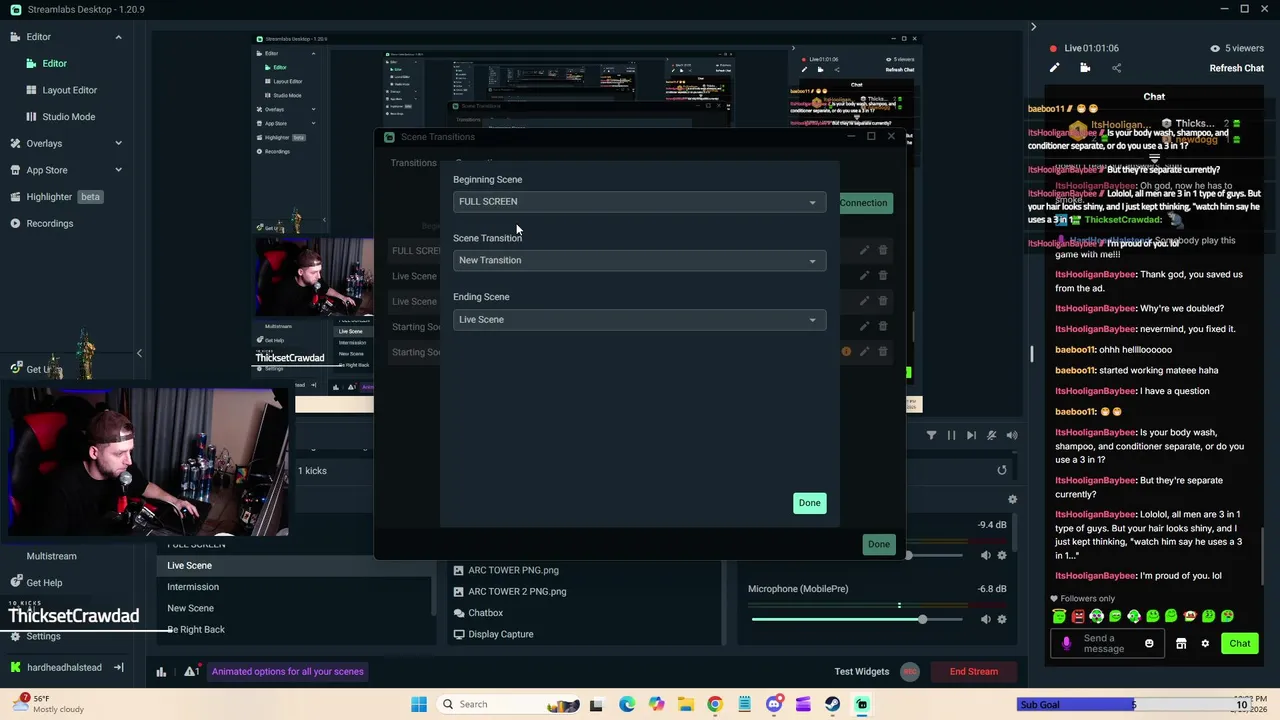Toggle viewer count visibility eye icon
Screen dimensions: 1280x720
point(1215,48)
